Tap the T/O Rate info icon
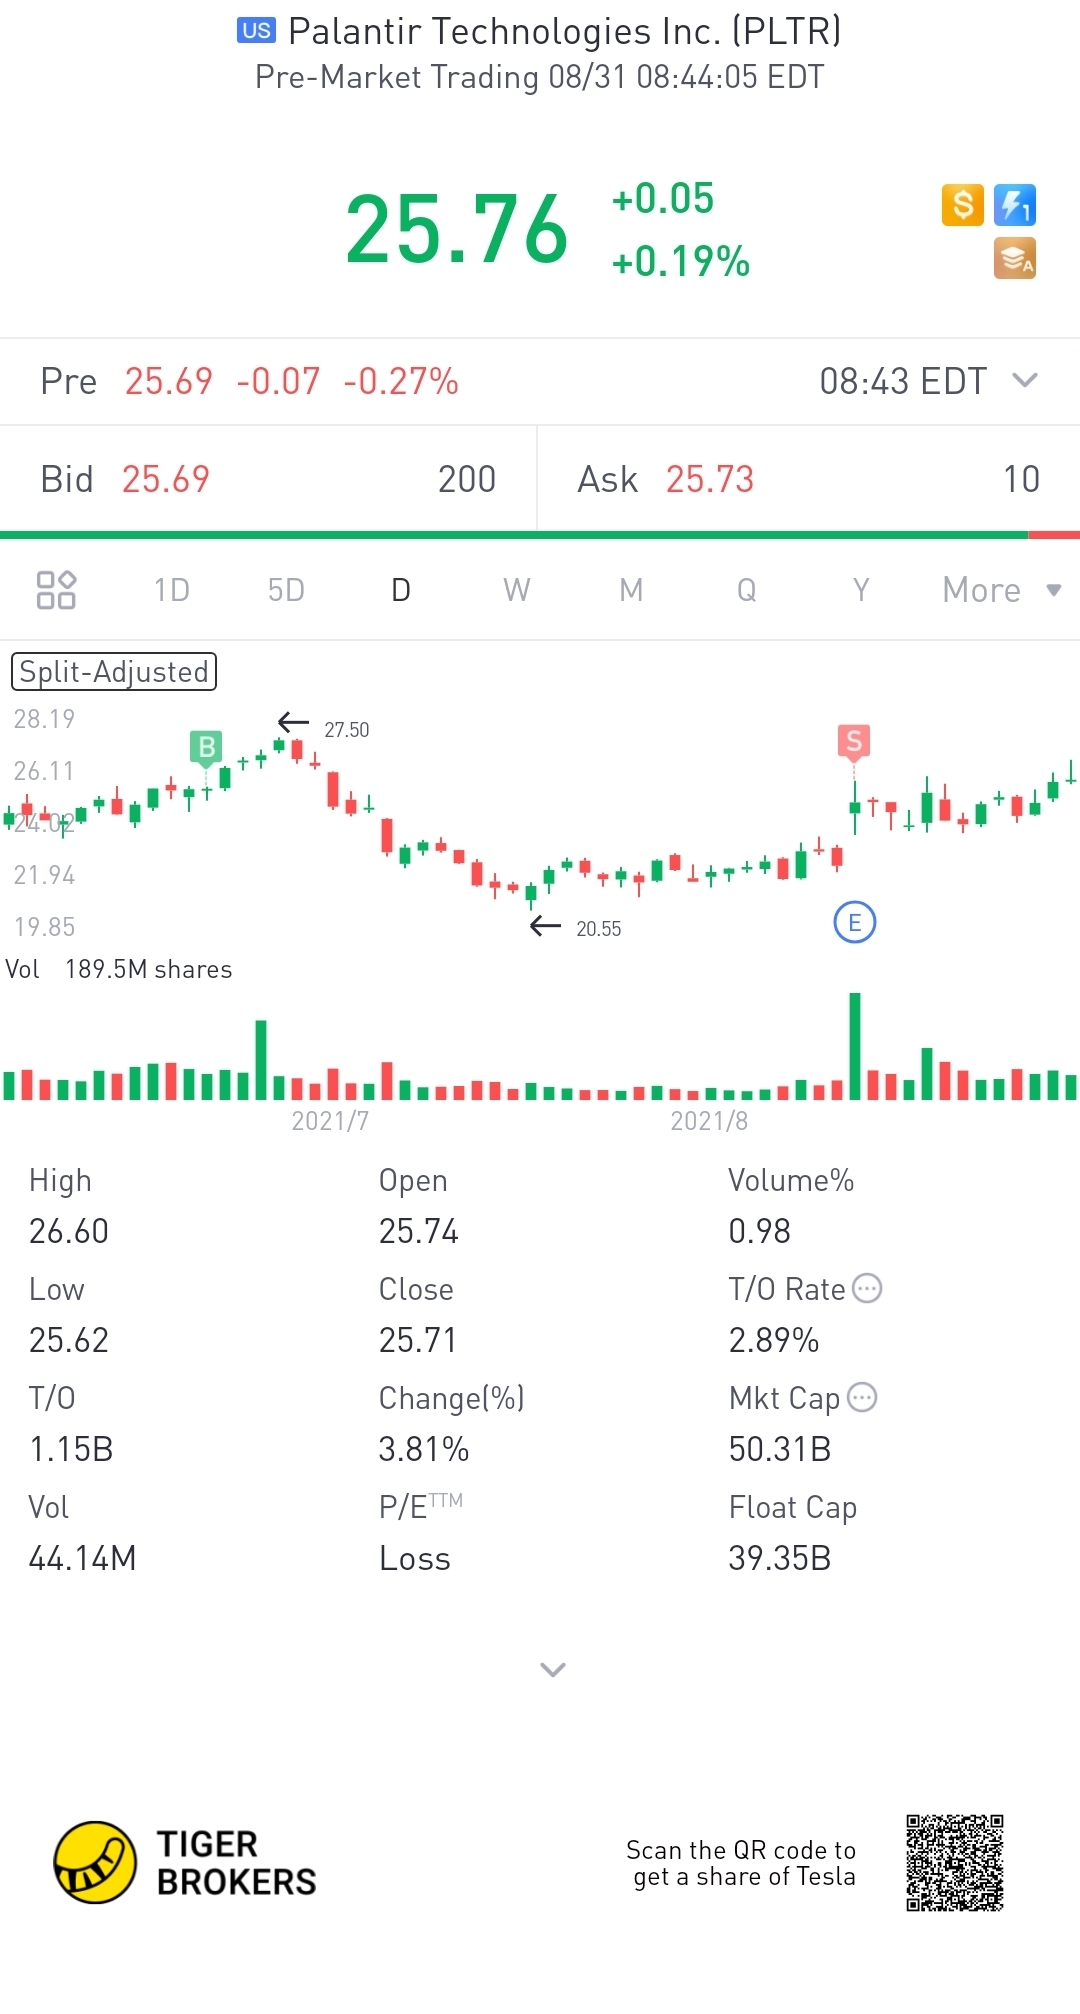 point(867,1288)
